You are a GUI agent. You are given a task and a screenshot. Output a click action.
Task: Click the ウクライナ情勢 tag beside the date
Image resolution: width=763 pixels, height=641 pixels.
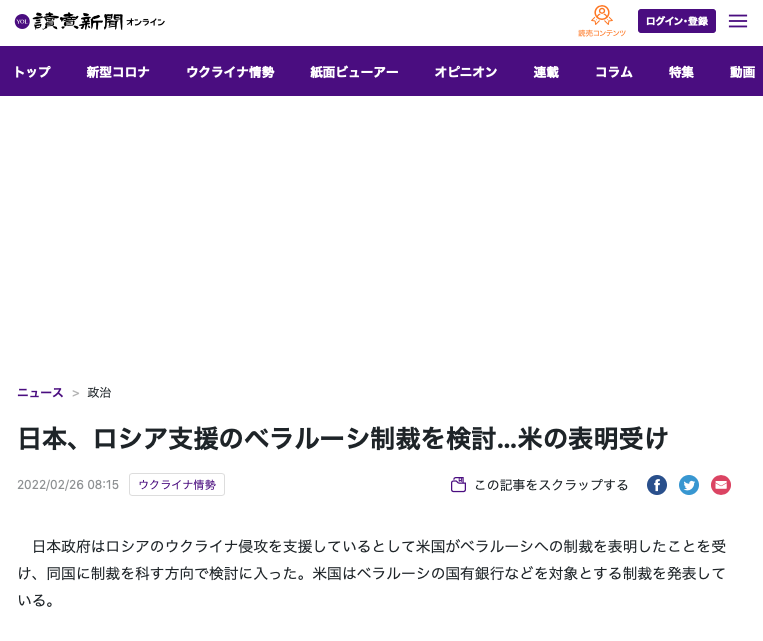(x=177, y=485)
